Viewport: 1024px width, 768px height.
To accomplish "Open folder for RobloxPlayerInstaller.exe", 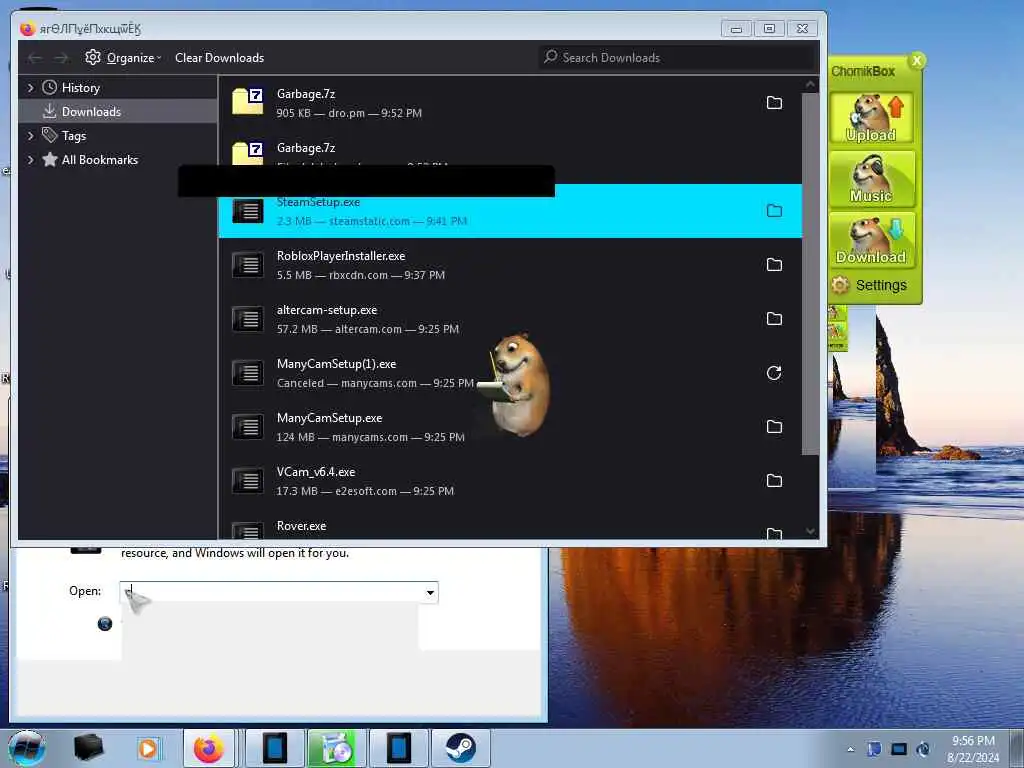I will tap(774, 264).
